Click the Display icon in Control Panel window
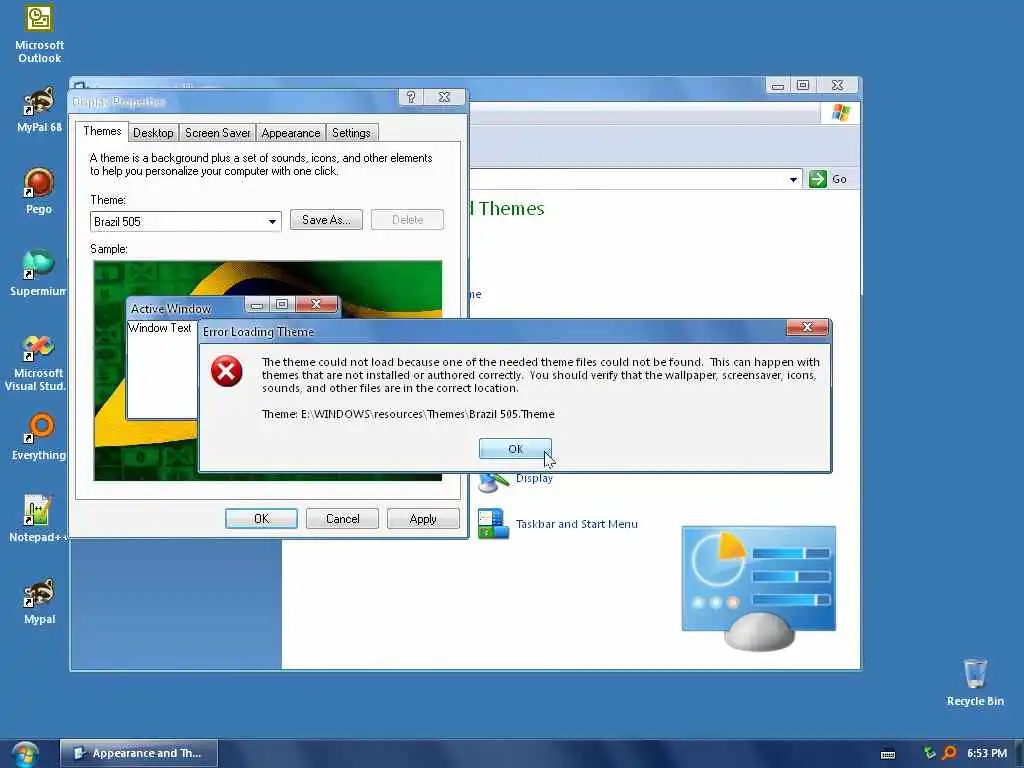This screenshot has width=1024, height=768. point(493,482)
